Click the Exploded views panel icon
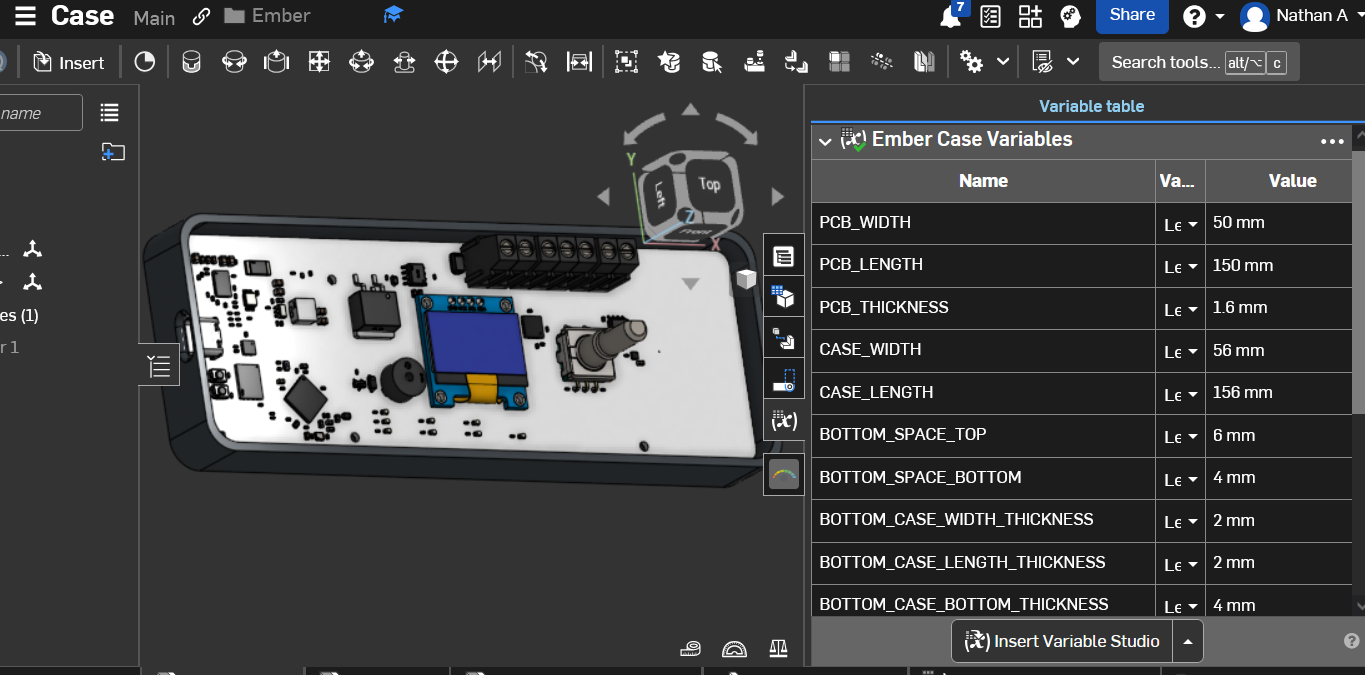The height and width of the screenshot is (675, 1365). [783, 340]
